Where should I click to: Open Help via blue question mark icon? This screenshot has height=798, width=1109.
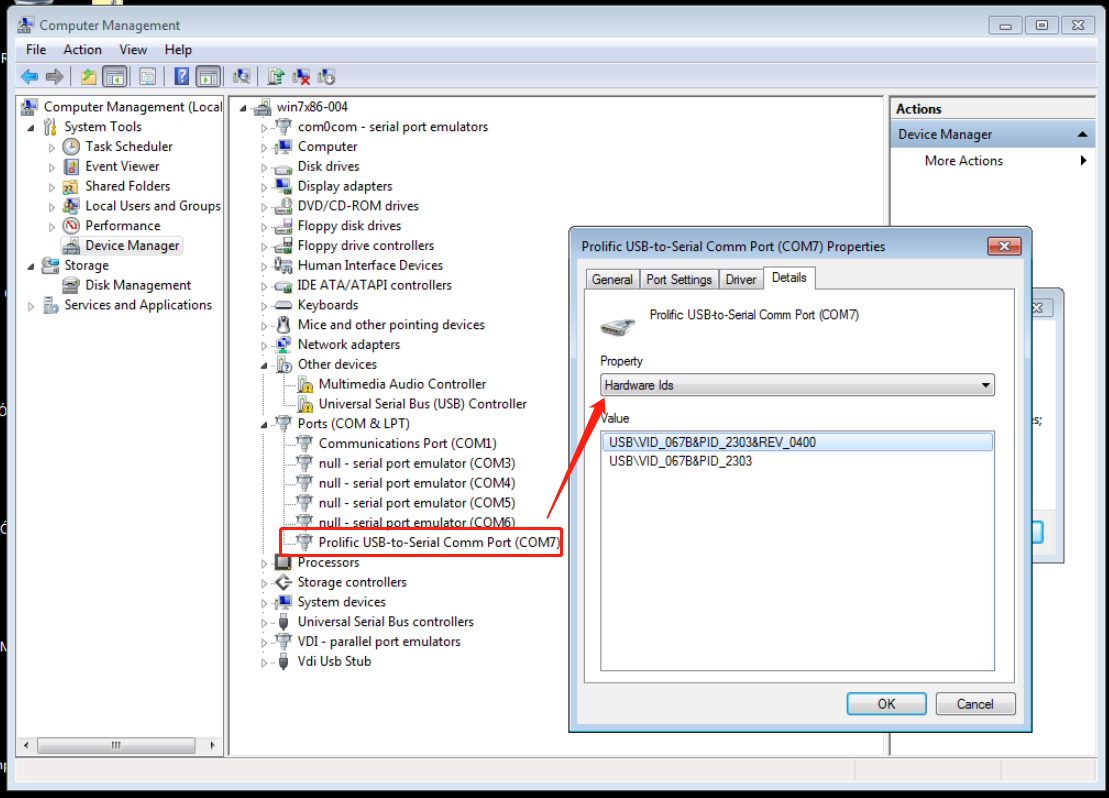181,76
